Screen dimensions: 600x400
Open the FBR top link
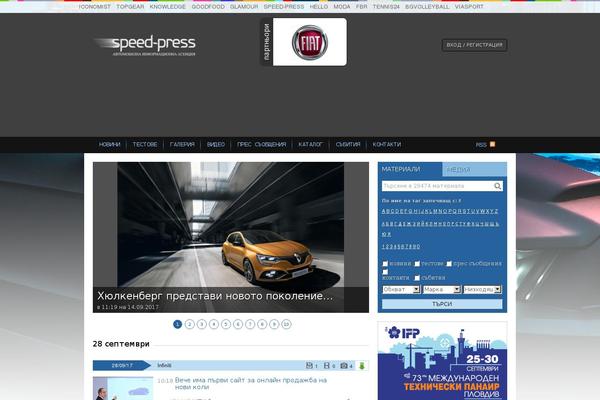pyautogui.click(x=362, y=7)
